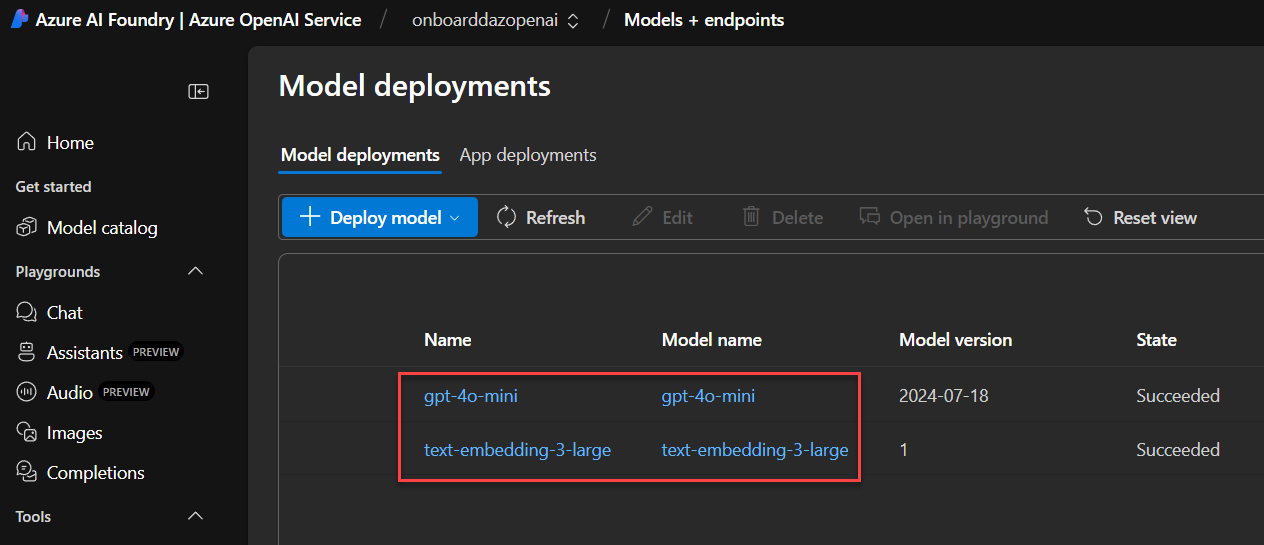Viewport: 1264px width, 545px height.
Task: Collapse the Playgrounds section chevron
Action: pos(196,272)
